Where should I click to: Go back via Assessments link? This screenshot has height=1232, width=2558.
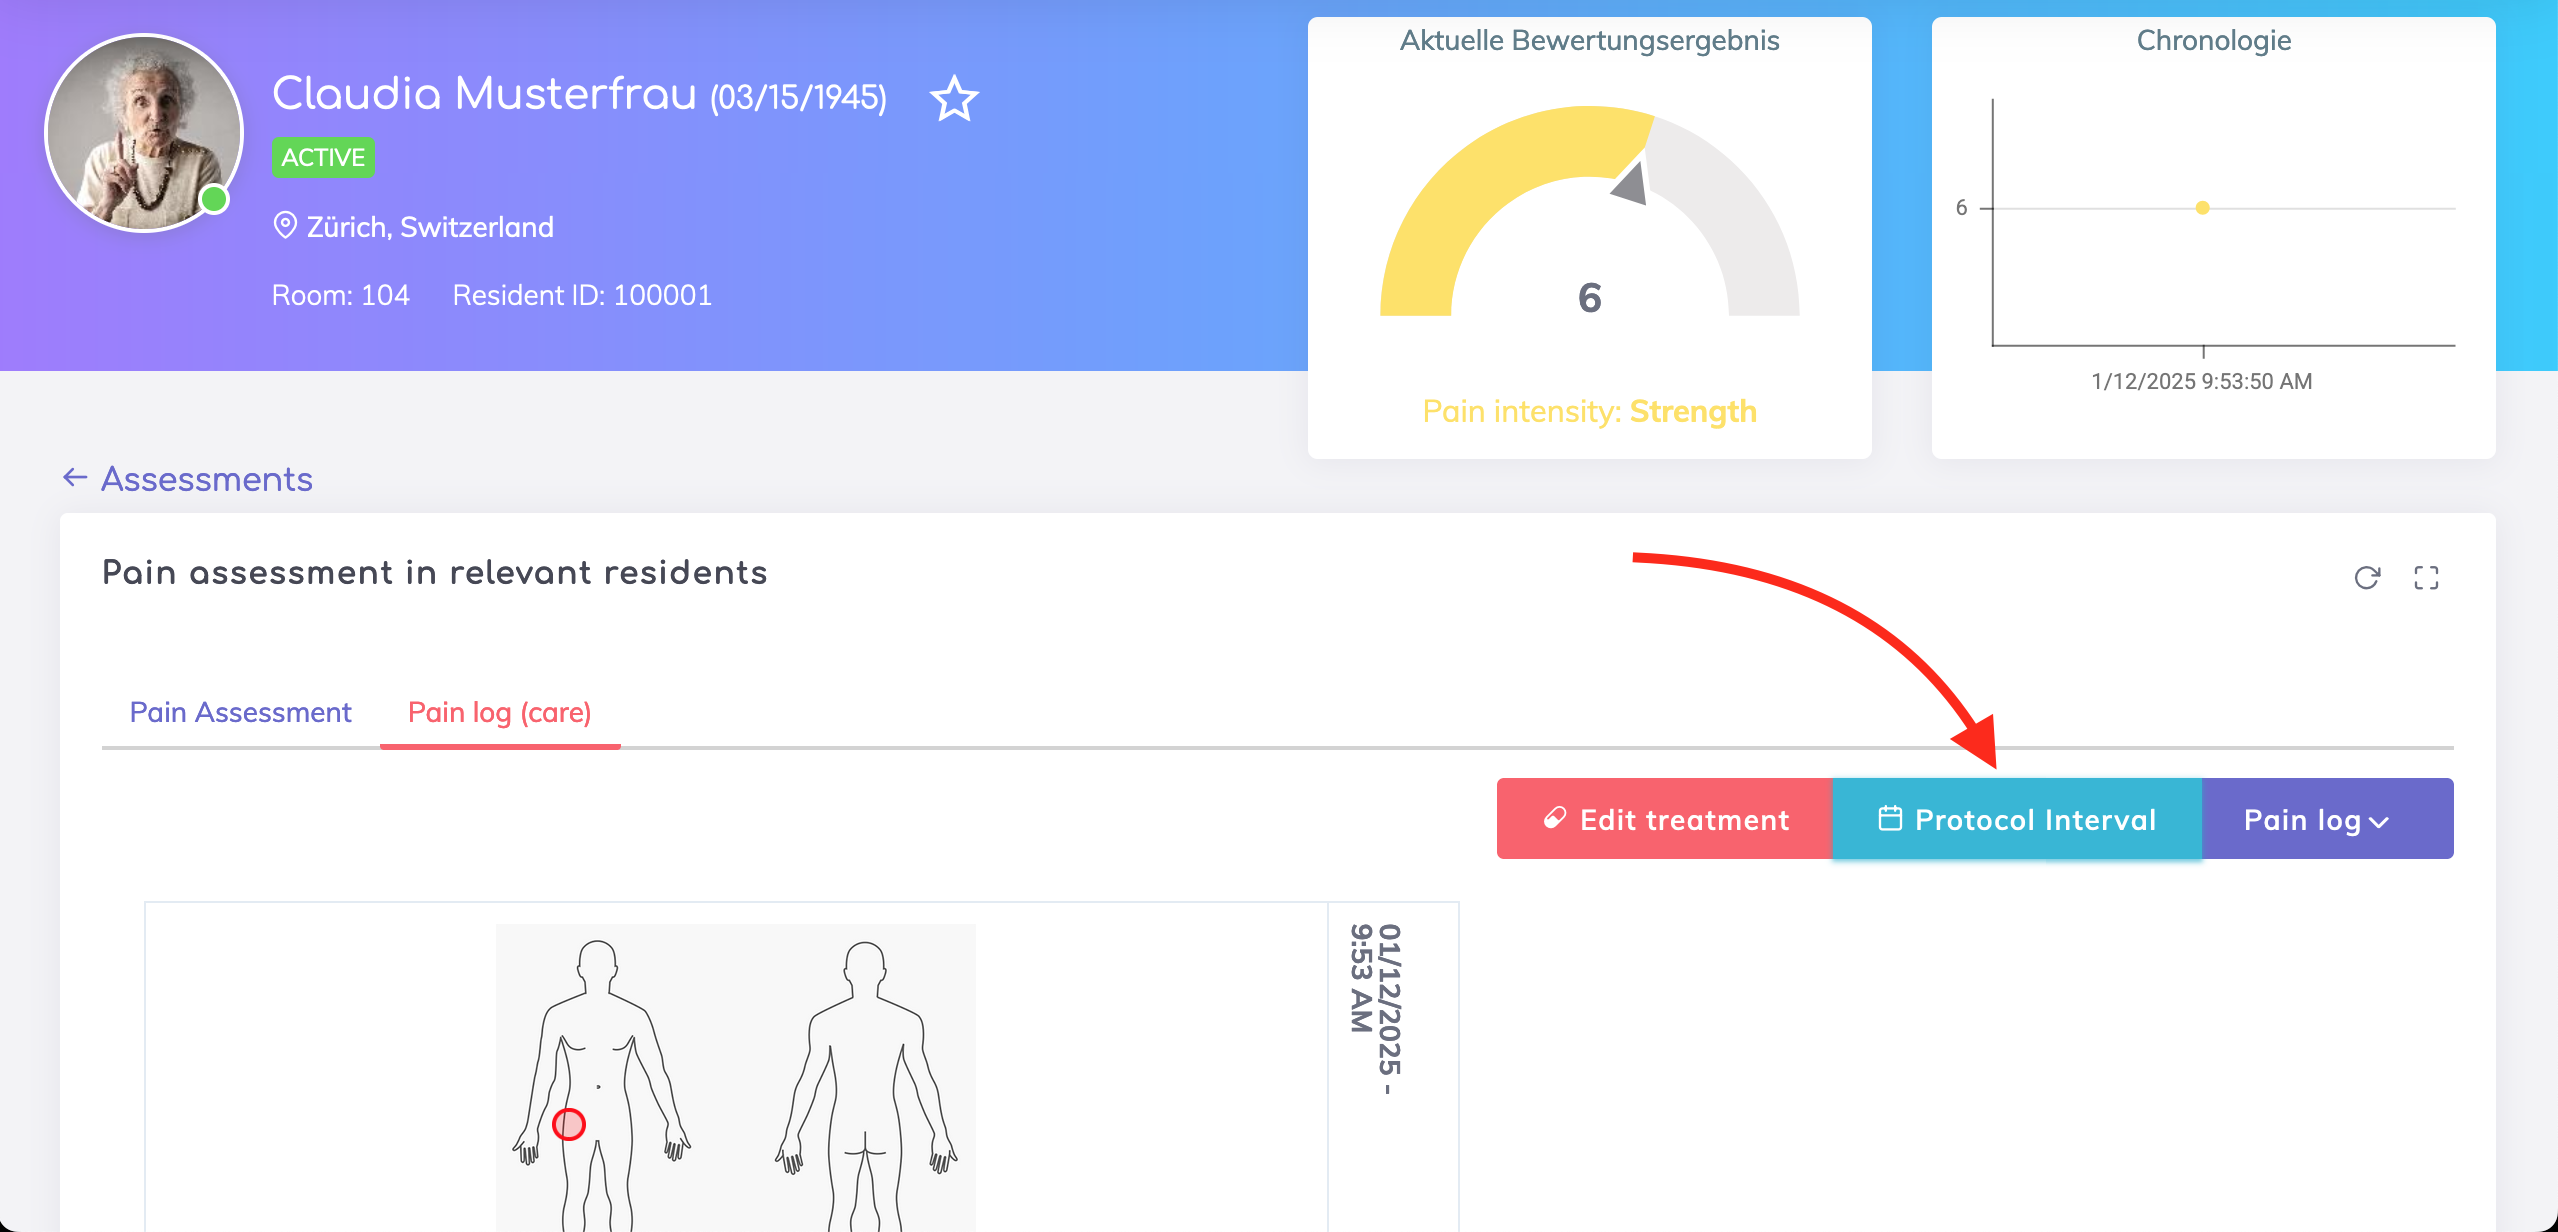206,479
